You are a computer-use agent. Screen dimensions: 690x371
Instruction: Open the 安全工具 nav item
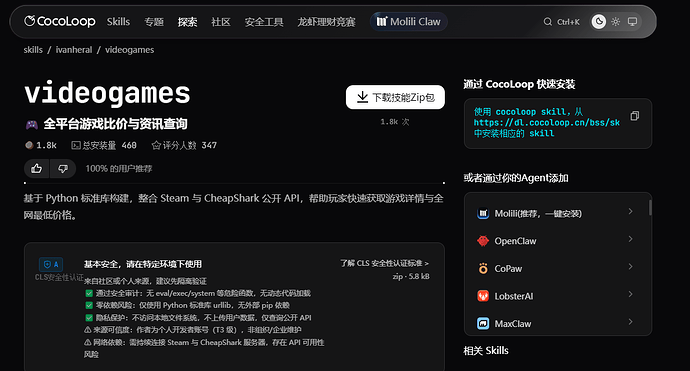(264, 22)
